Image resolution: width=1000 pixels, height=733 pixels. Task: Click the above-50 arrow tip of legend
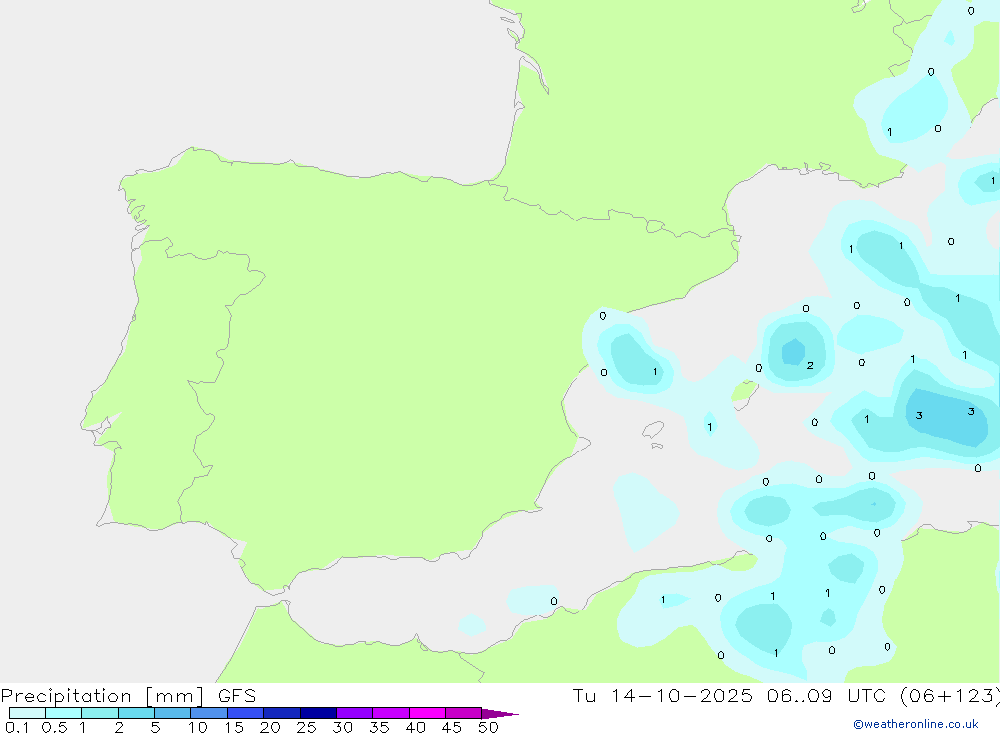(500, 713)
